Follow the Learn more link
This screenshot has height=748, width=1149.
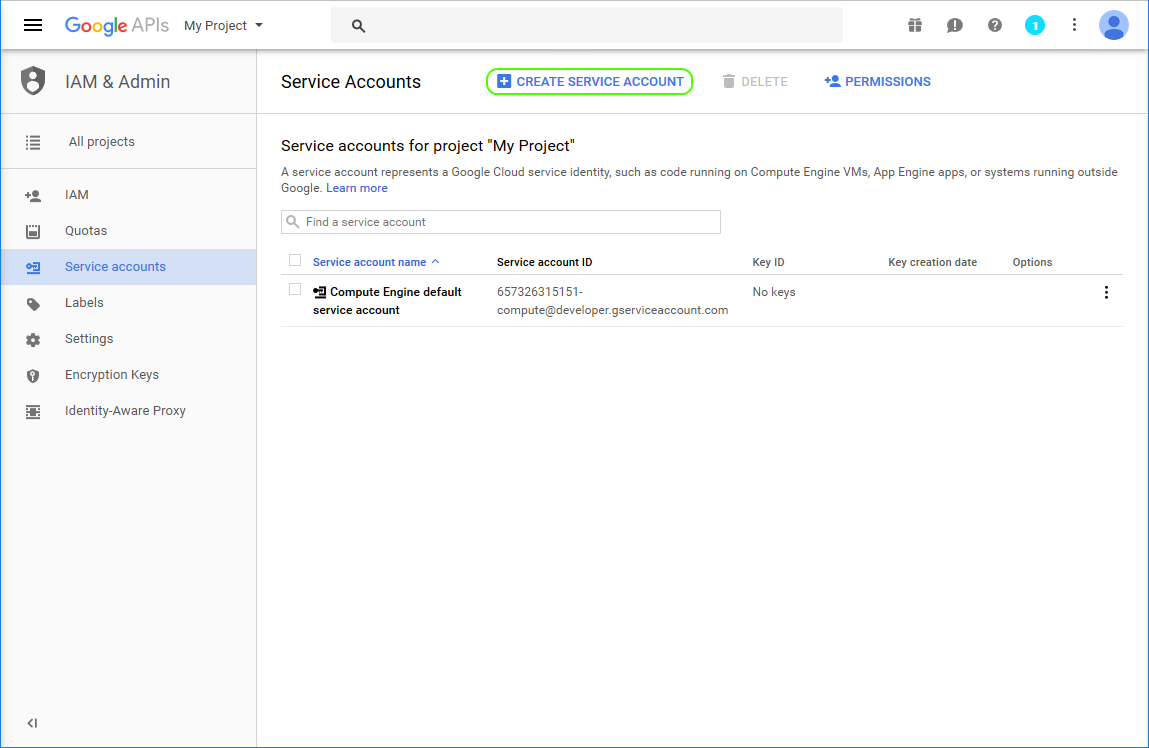click(357, 188)
